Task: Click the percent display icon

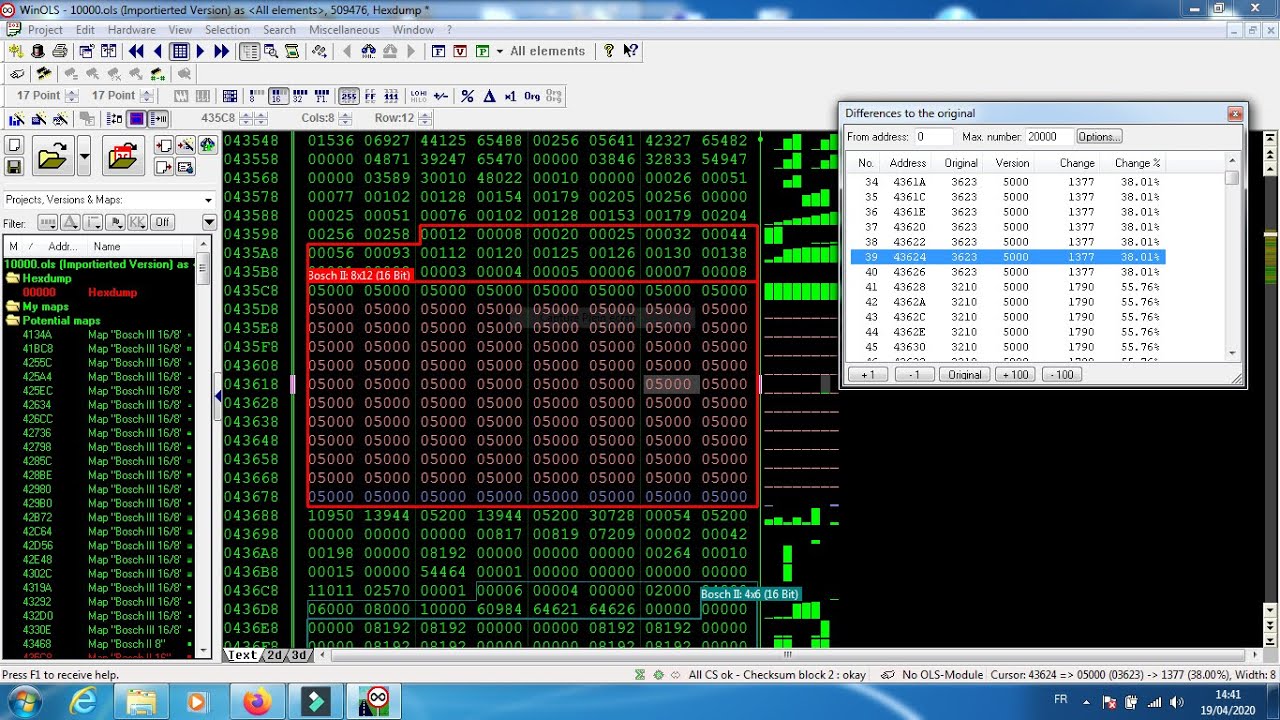Action: point(467,96)
